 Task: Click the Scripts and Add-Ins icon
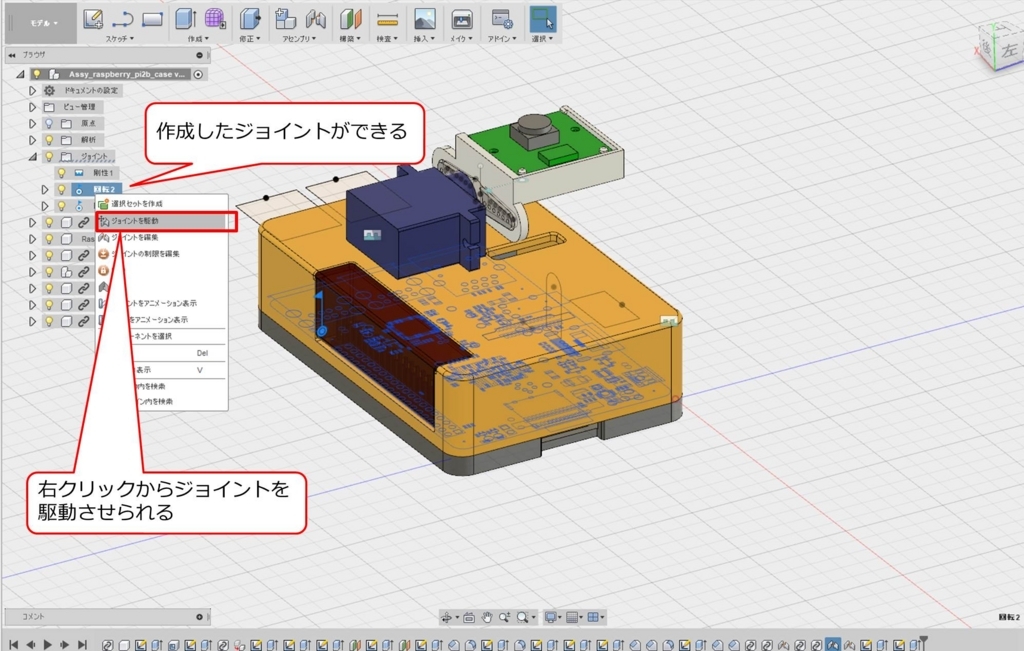[x=502, y=19]
